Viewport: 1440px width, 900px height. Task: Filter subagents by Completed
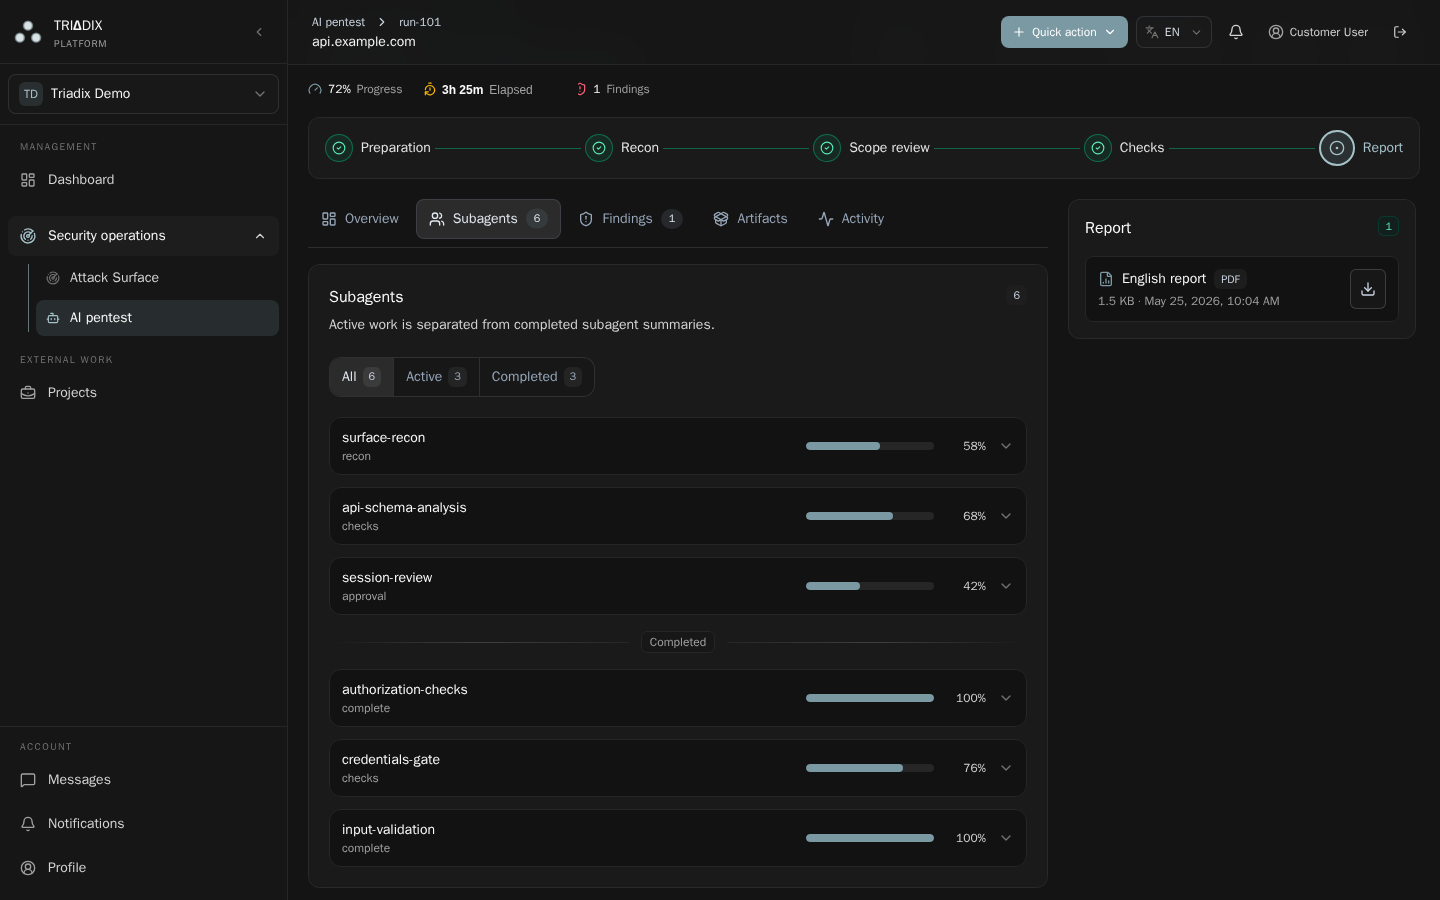[536, 377]
